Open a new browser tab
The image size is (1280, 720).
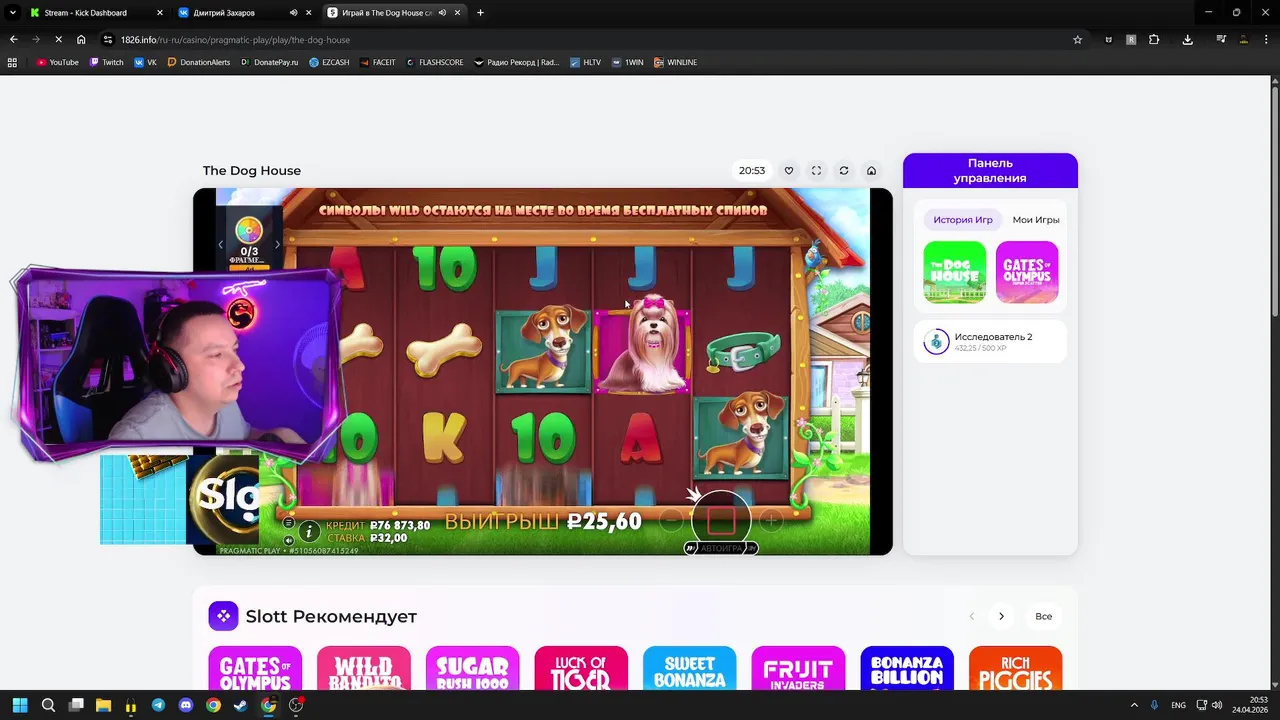click(x=480, y=13)
